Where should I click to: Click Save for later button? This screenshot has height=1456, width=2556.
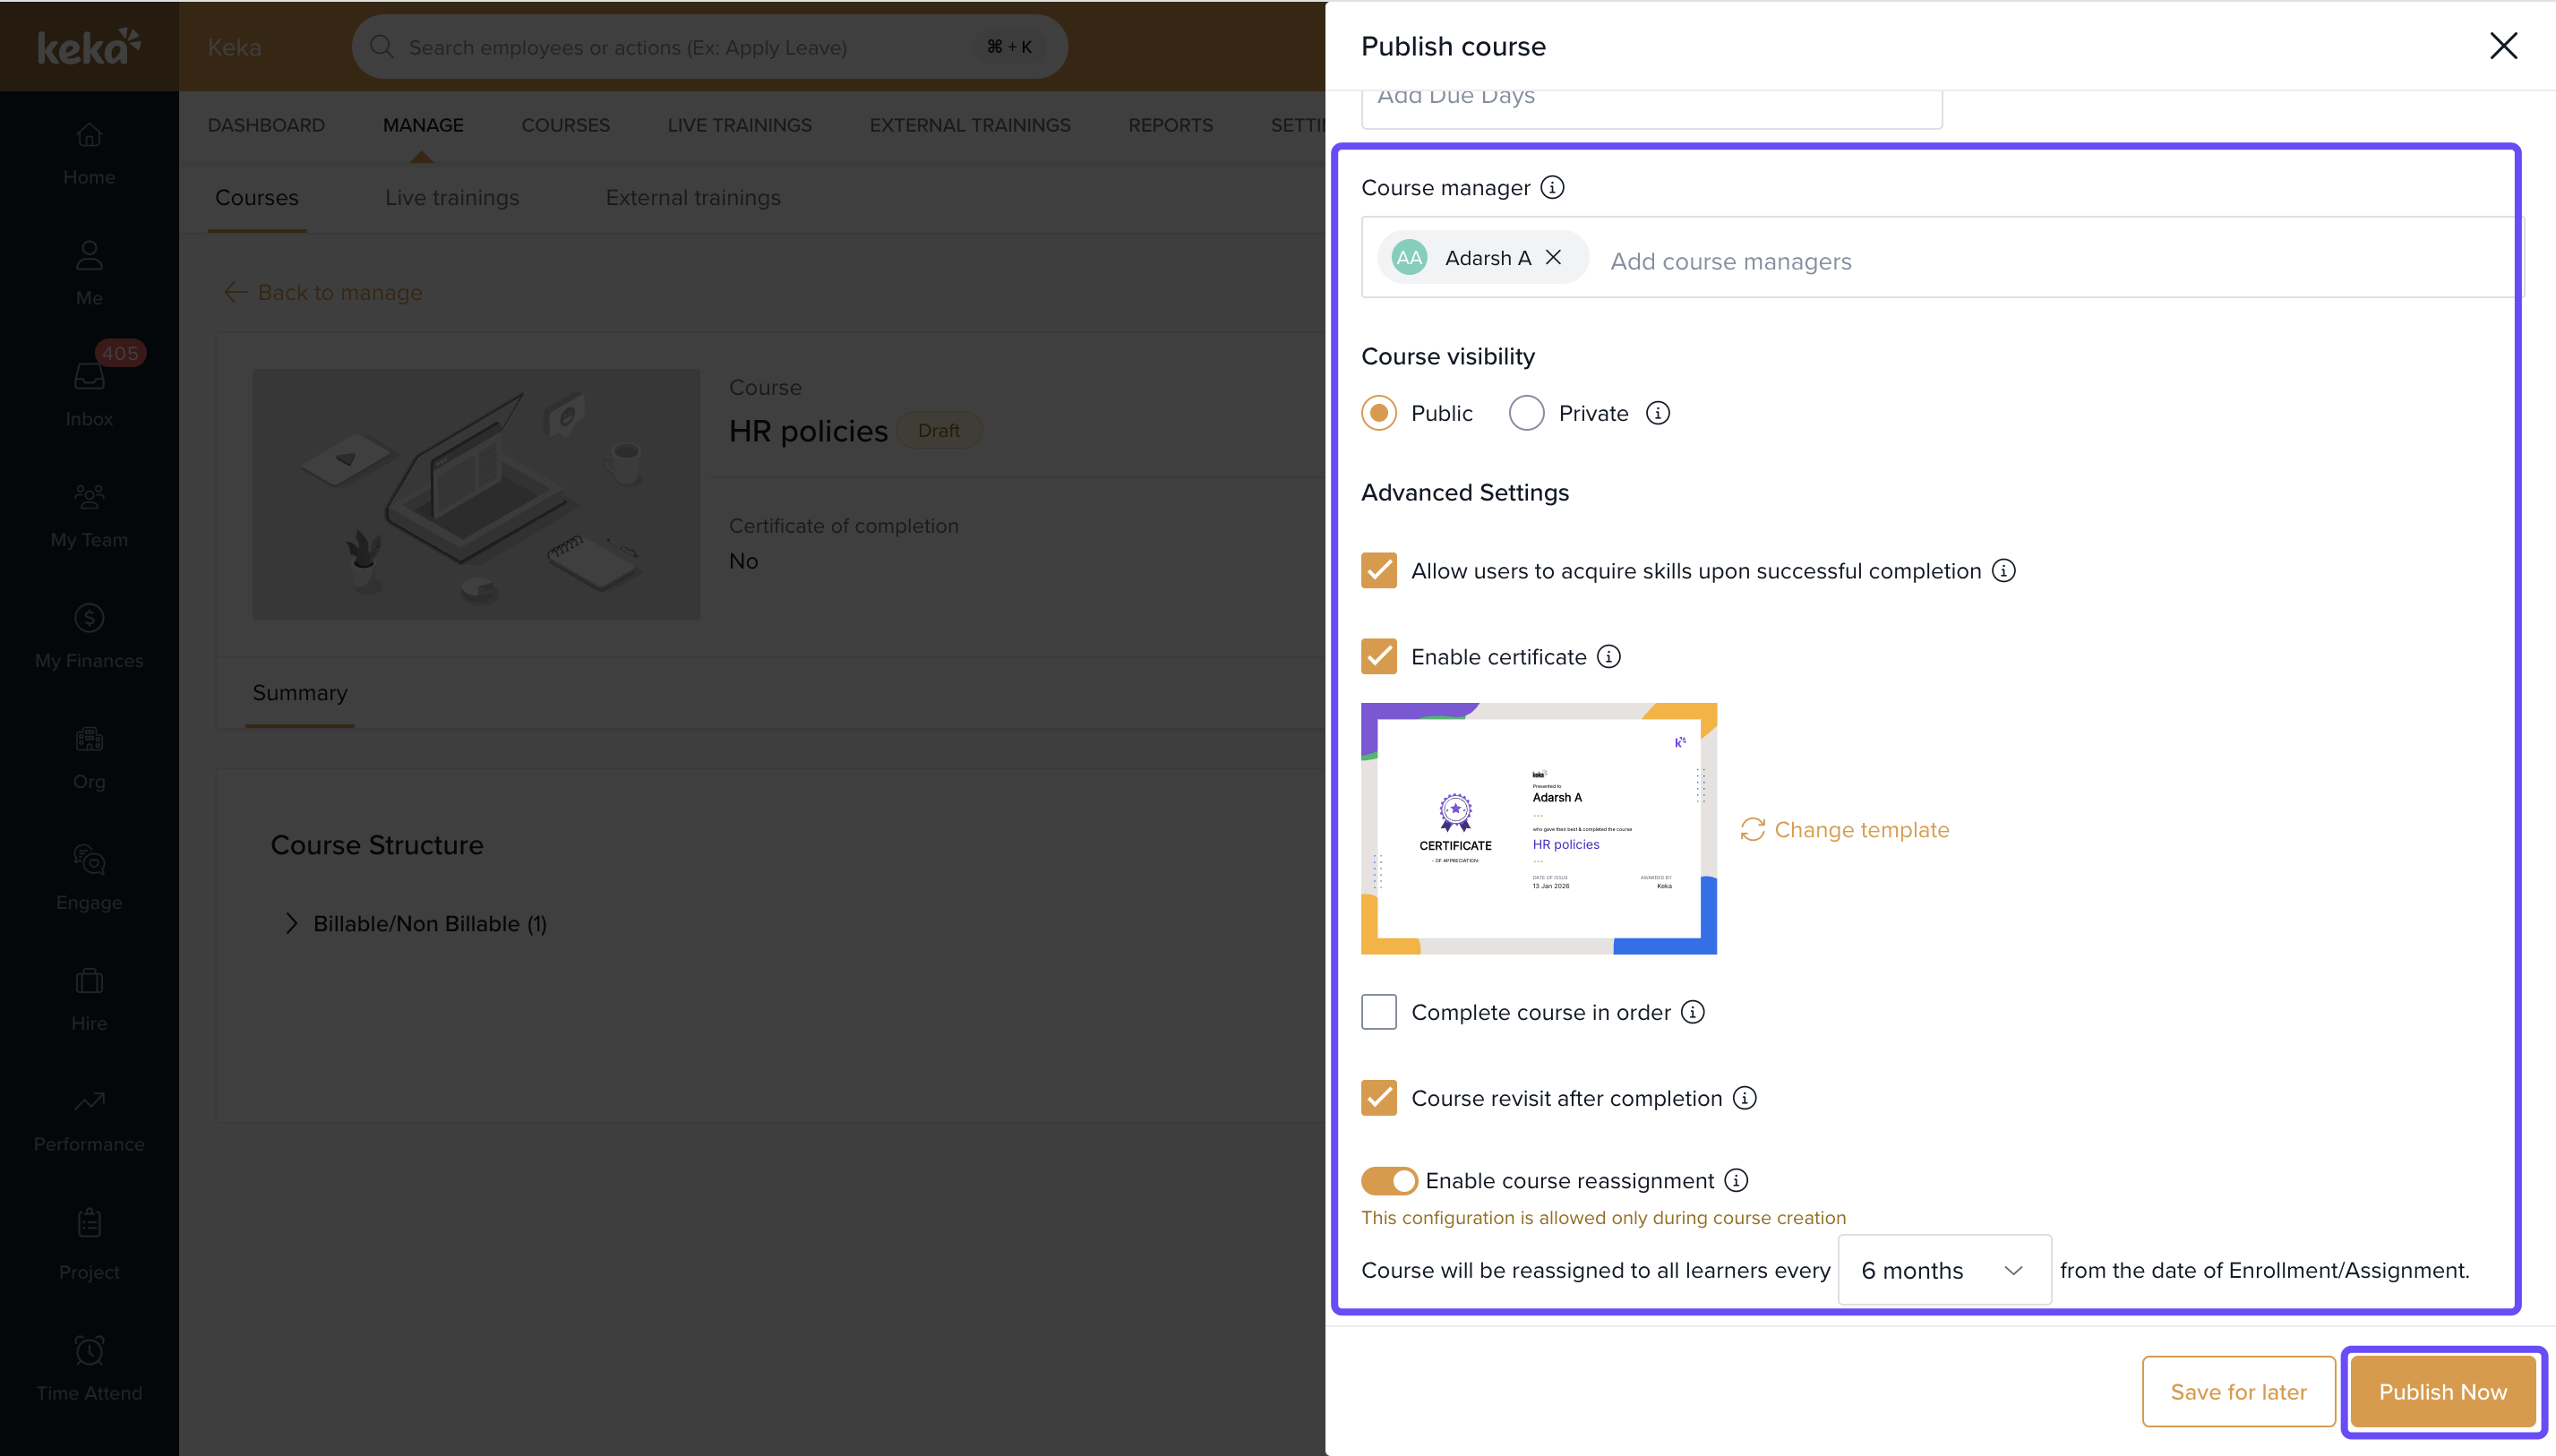2238,1391
